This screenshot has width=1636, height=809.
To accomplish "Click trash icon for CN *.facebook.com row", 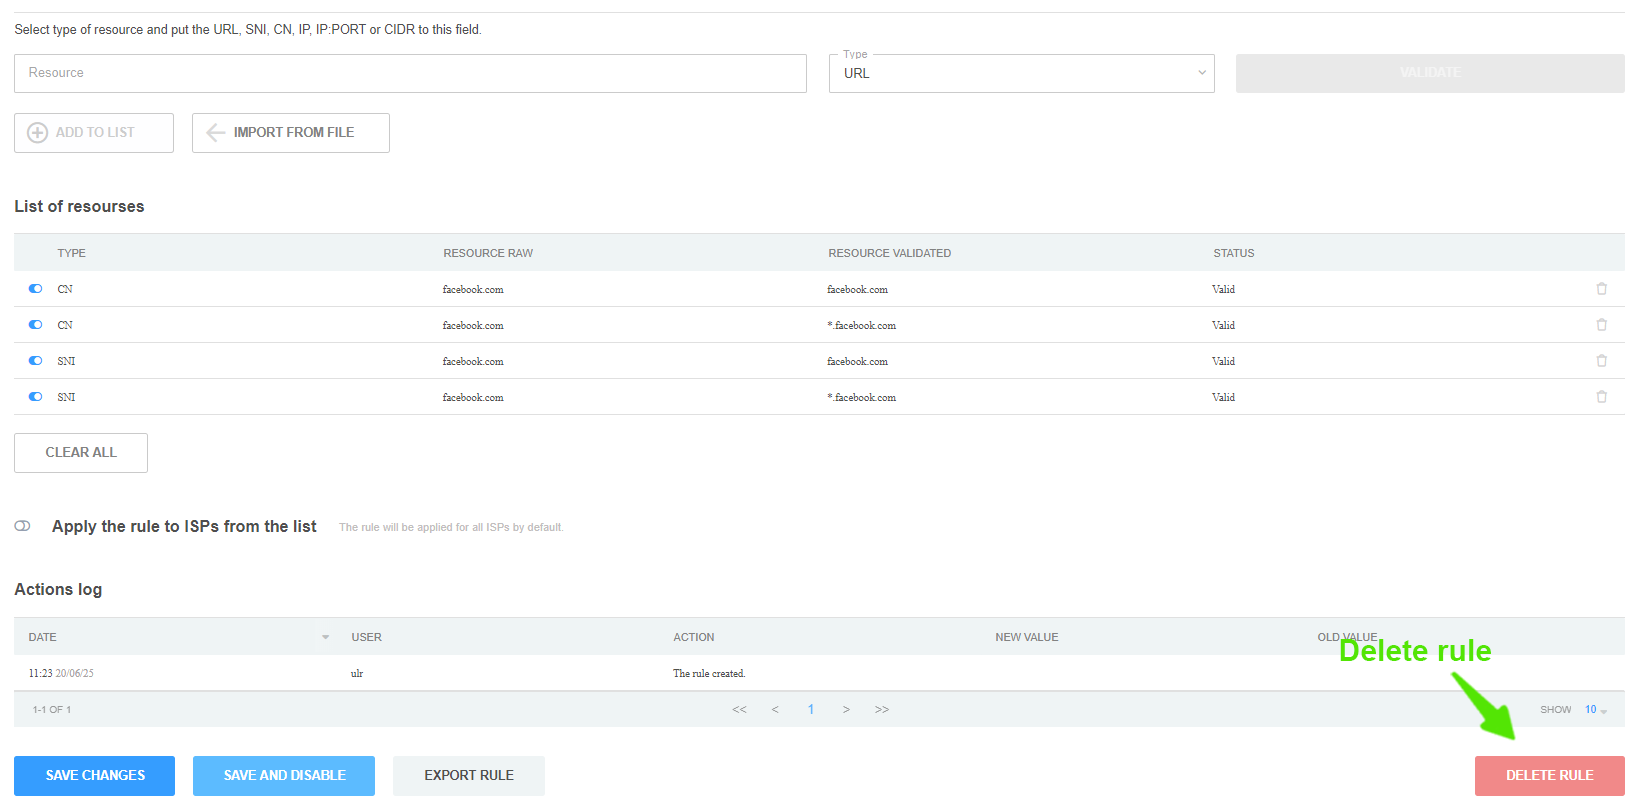I will pos(1601,325).
